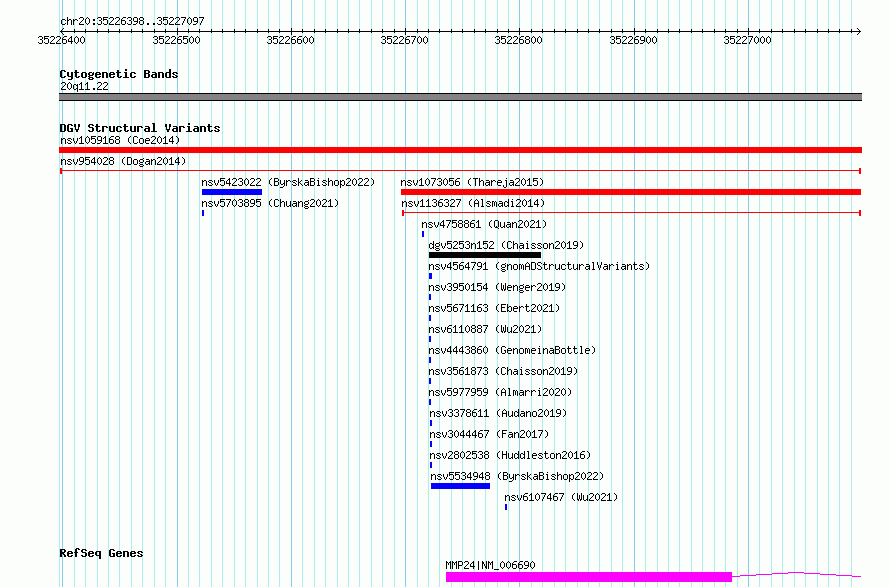The height and width of the screenshot is (587, 890).
Task: Click the gray 20q11.22 cytogenetic band
Action: click(460, 97)
